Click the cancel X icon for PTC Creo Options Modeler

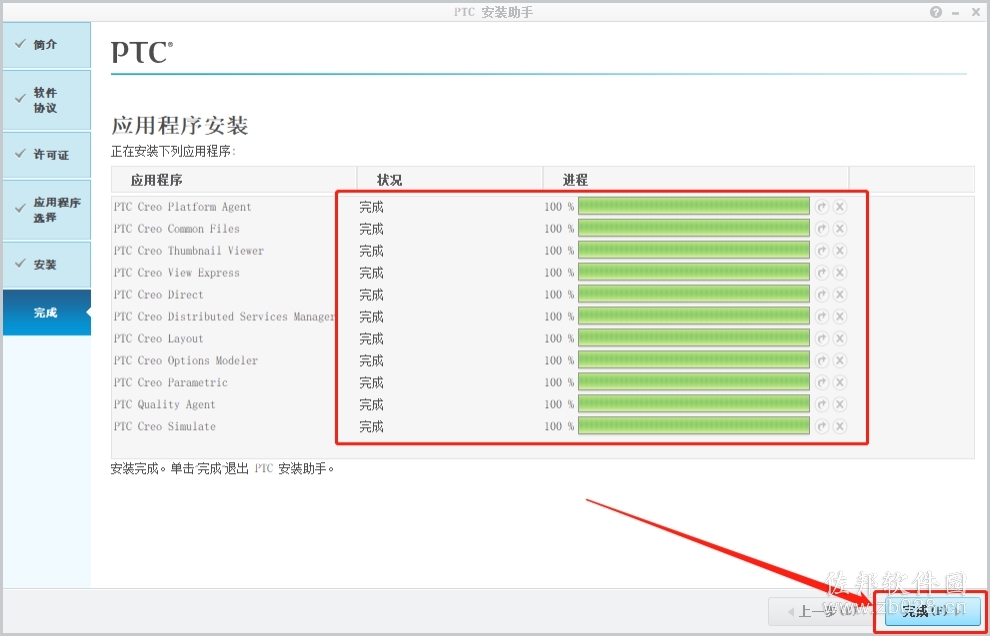839,360
